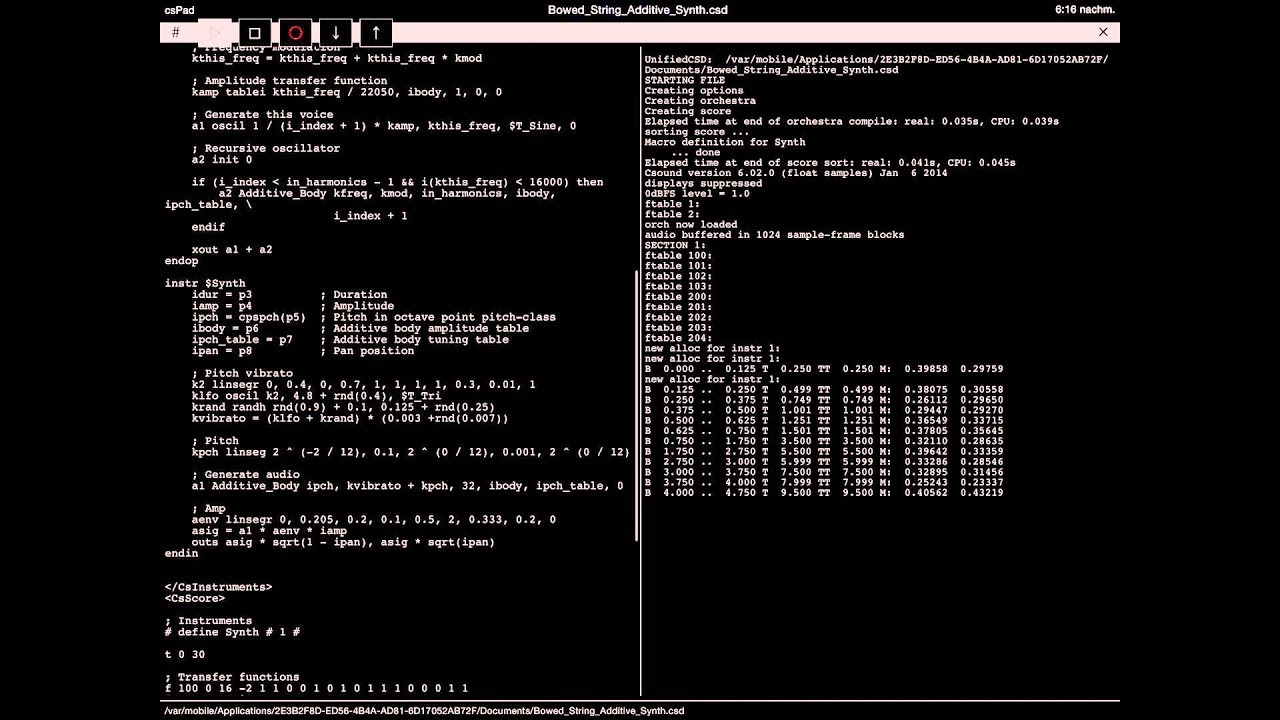Viewport: 1280px width, 720px height.
Task: Click the '# define Synth # 1 #' line
Action: pyautogui.click(x=232, y=632)
